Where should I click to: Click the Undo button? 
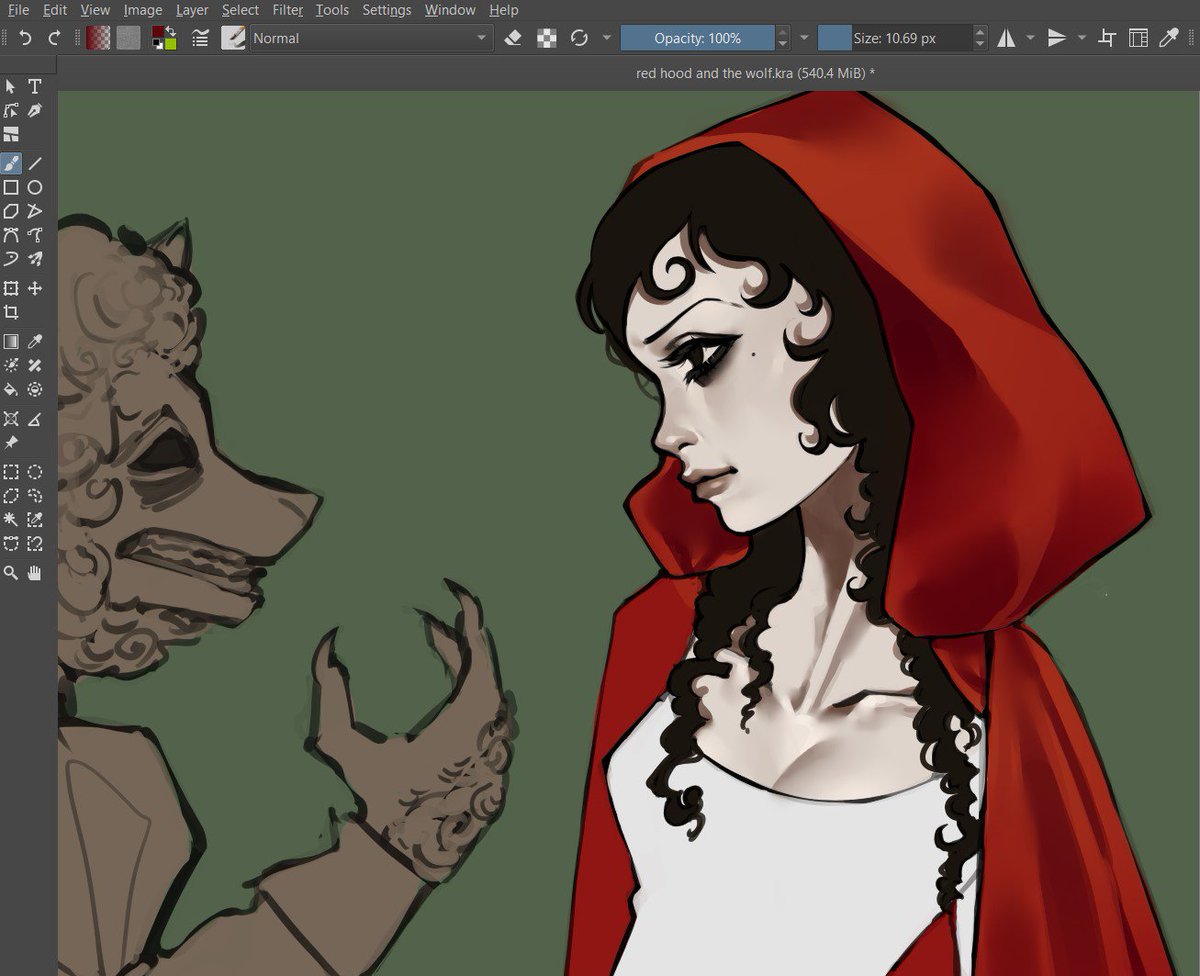[26, 38]
